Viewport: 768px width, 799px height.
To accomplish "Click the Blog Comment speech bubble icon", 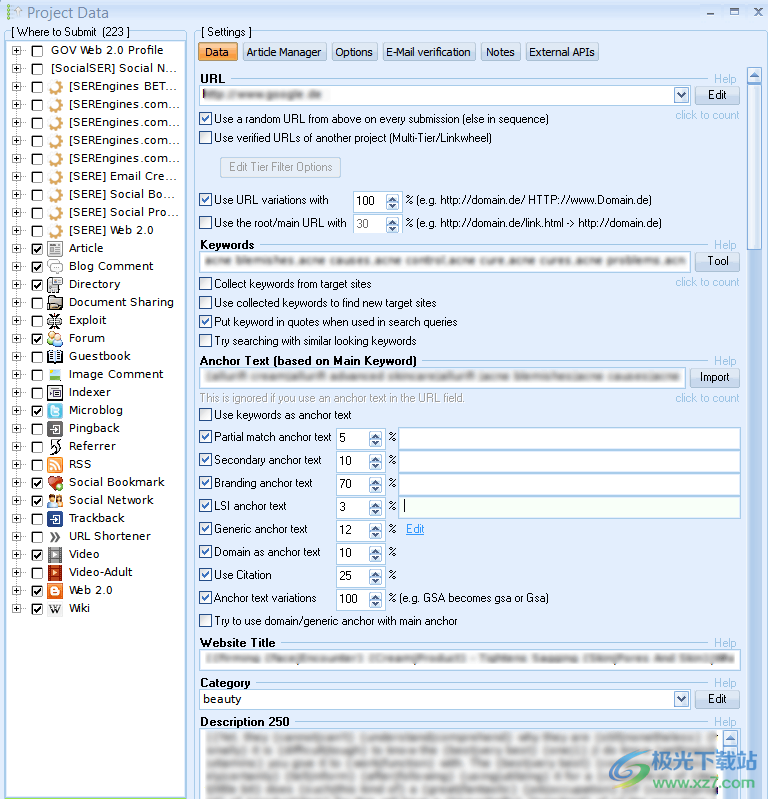I will 55,267.
